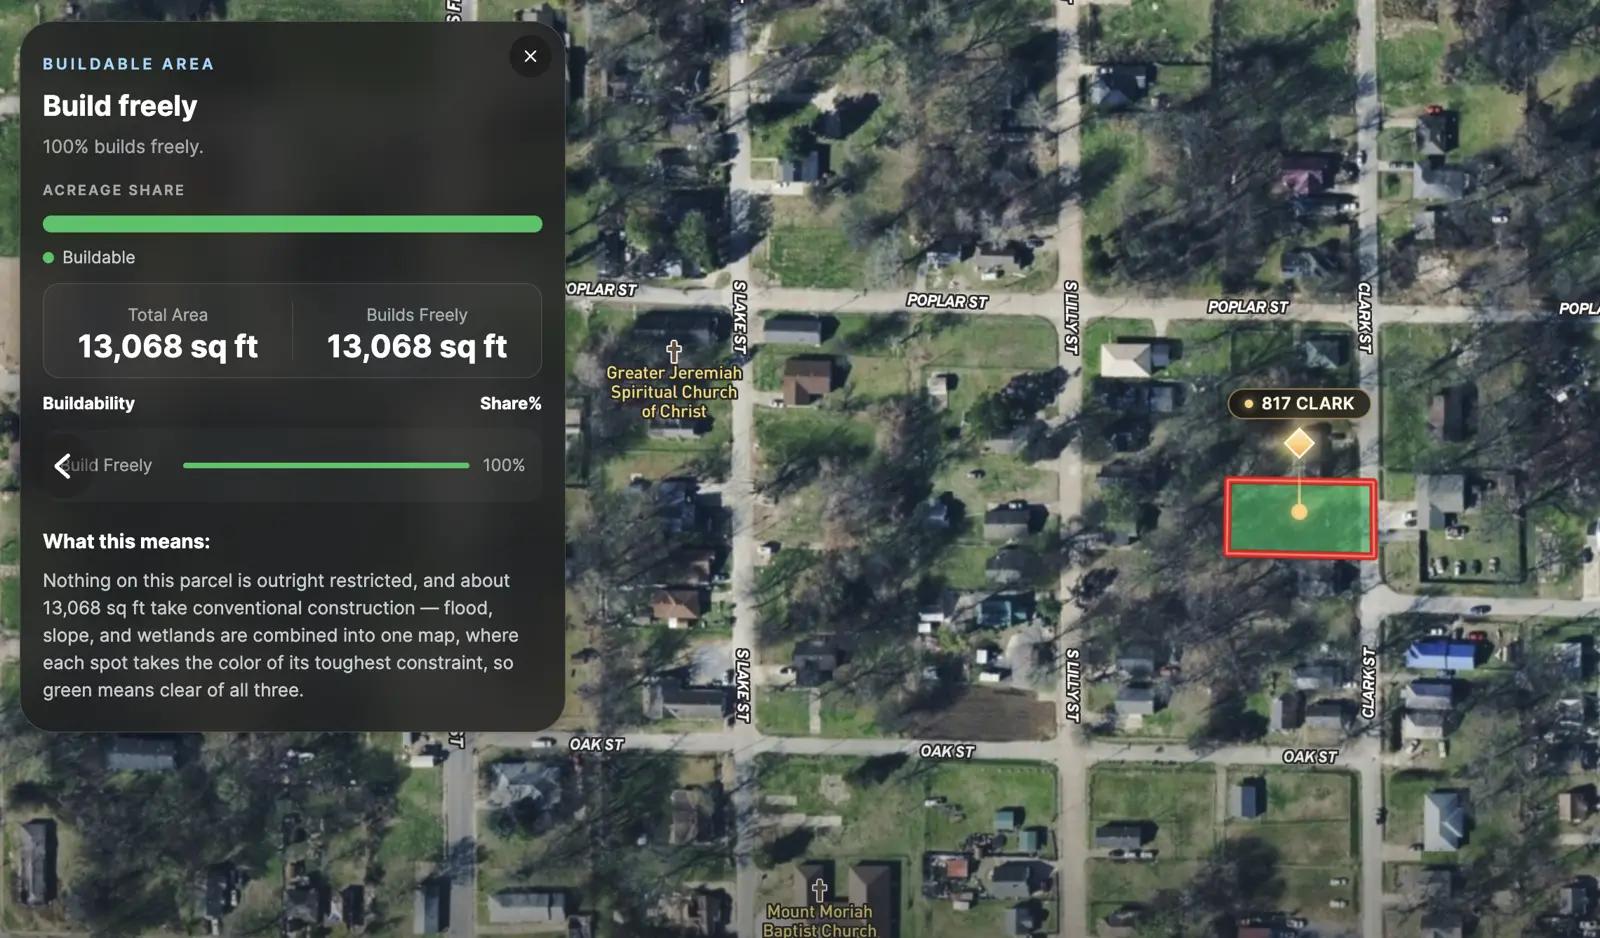Click the back chevron beside Build Freely
Screen dimensions: 1600x938
(x=63, y=465)
